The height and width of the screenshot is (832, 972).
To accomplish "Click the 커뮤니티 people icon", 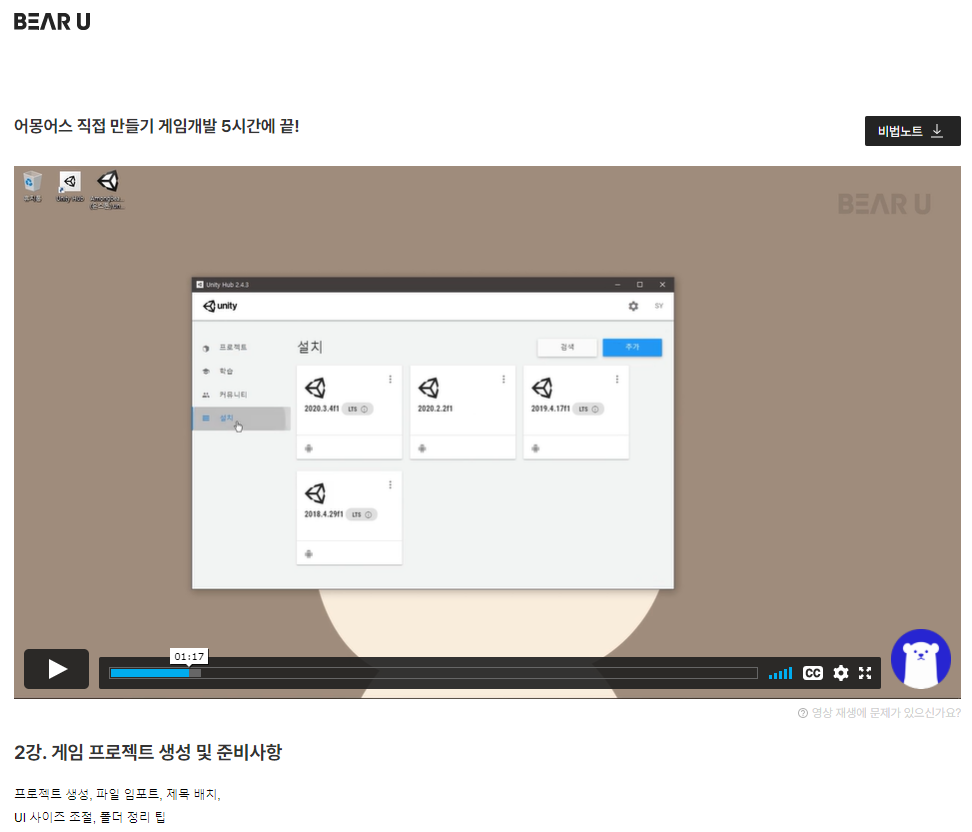I will click(206, 395).
